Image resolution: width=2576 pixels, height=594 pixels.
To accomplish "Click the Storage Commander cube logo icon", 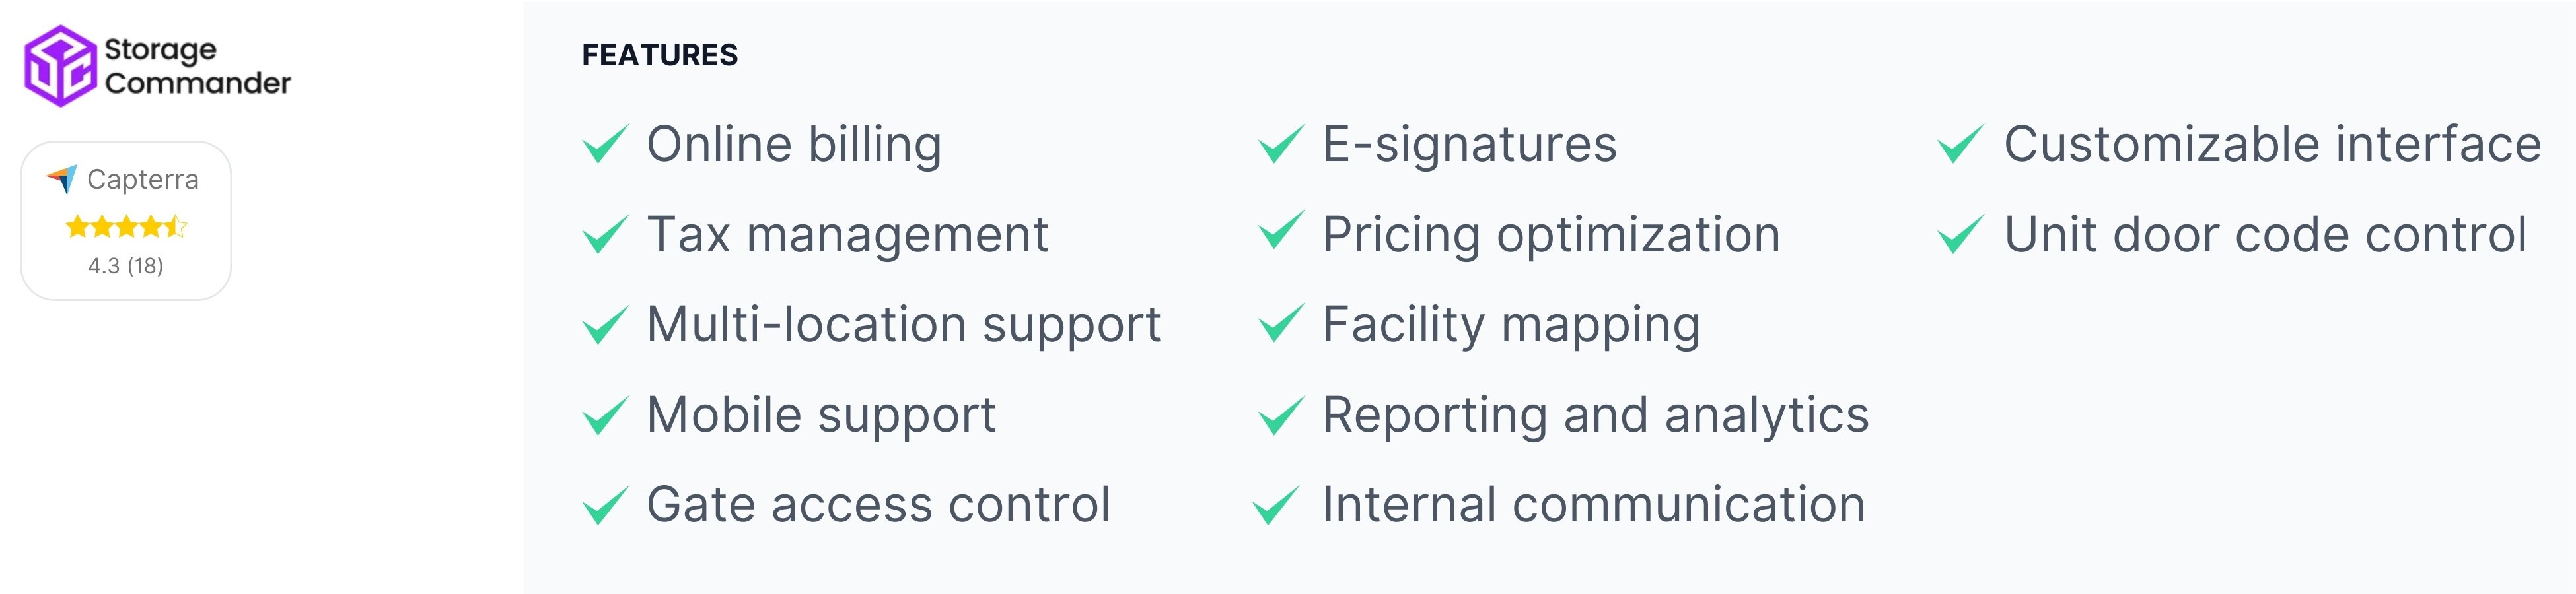I will [x=60, y=66].
